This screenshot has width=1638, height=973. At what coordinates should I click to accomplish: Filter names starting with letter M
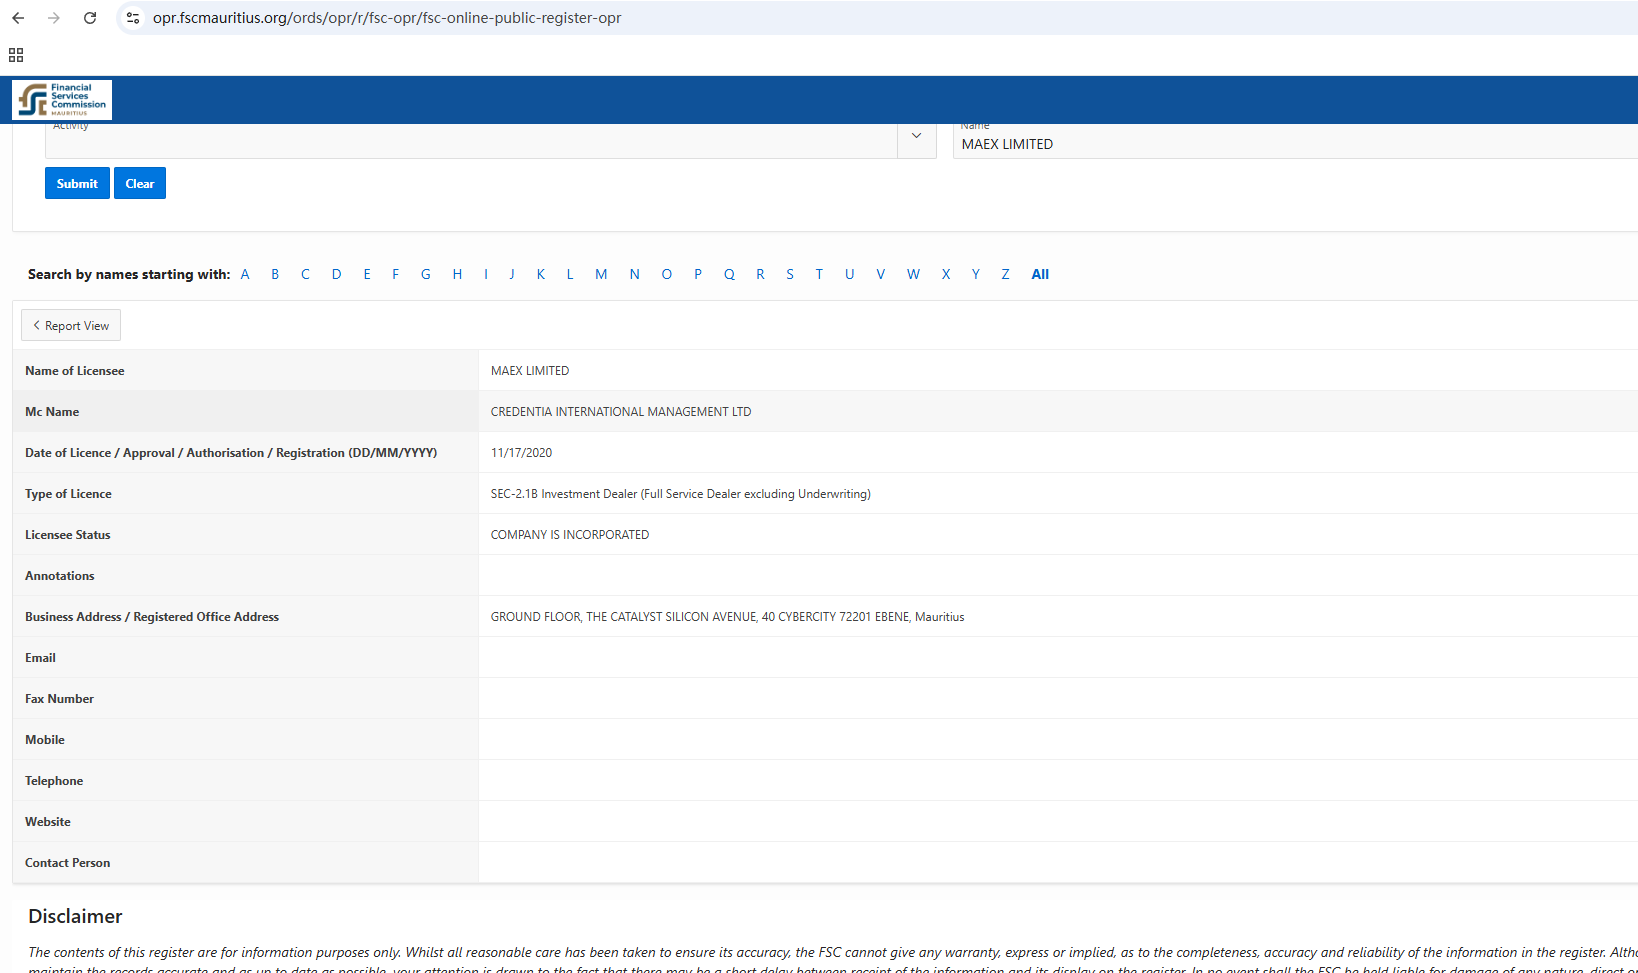(601, 274)
